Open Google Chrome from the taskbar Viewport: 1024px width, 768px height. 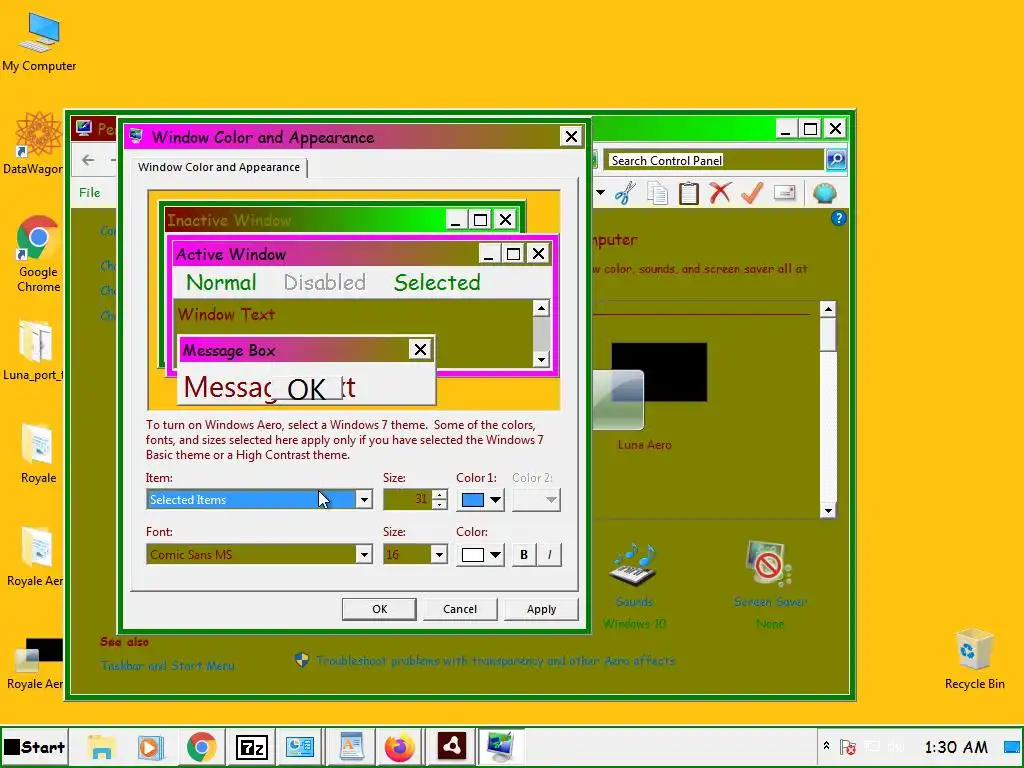201,747
